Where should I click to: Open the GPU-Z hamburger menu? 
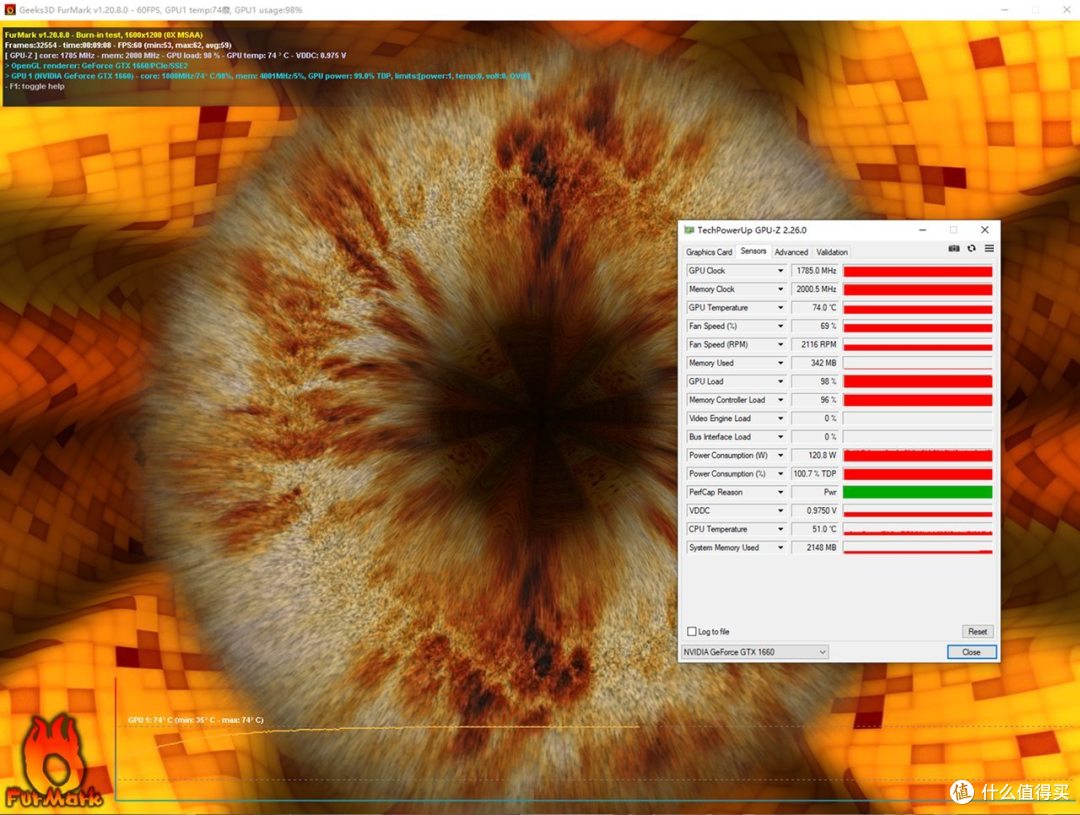click(989, 249)
